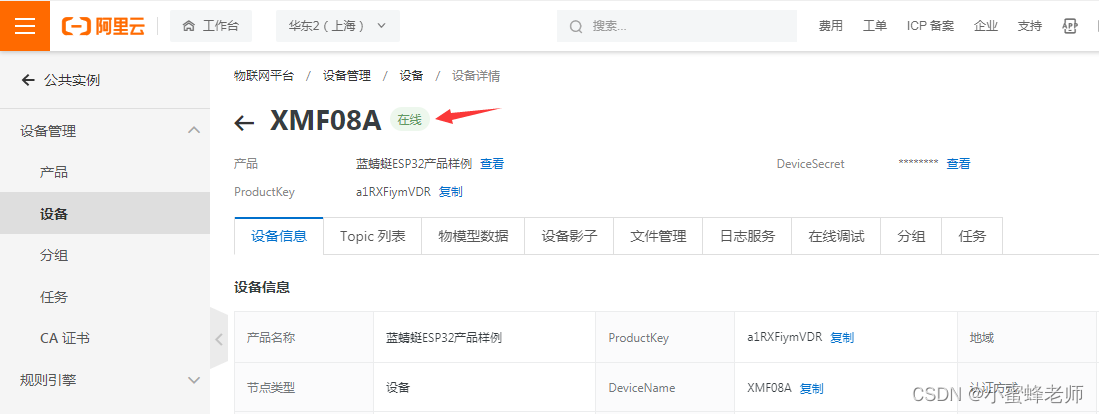Go back to 公共实例

60,80
